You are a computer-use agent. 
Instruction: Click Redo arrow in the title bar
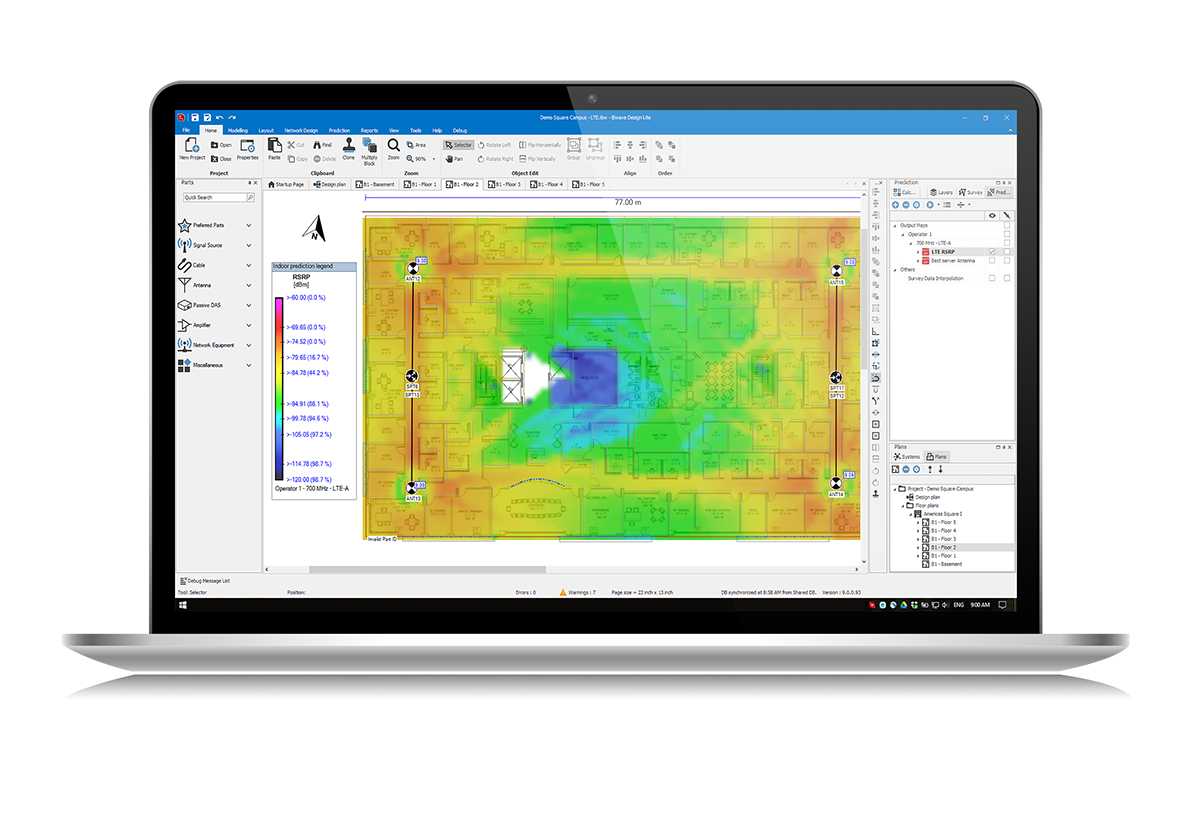(232, 117)
